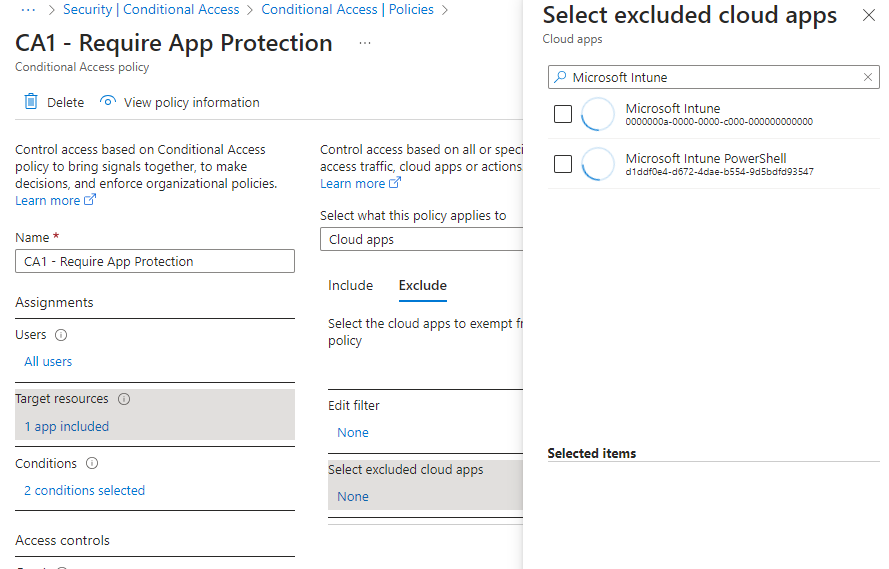This screenshot has height=569, width=889.
Task: Open the 1 app included link
Action: (x=66, y=426)
